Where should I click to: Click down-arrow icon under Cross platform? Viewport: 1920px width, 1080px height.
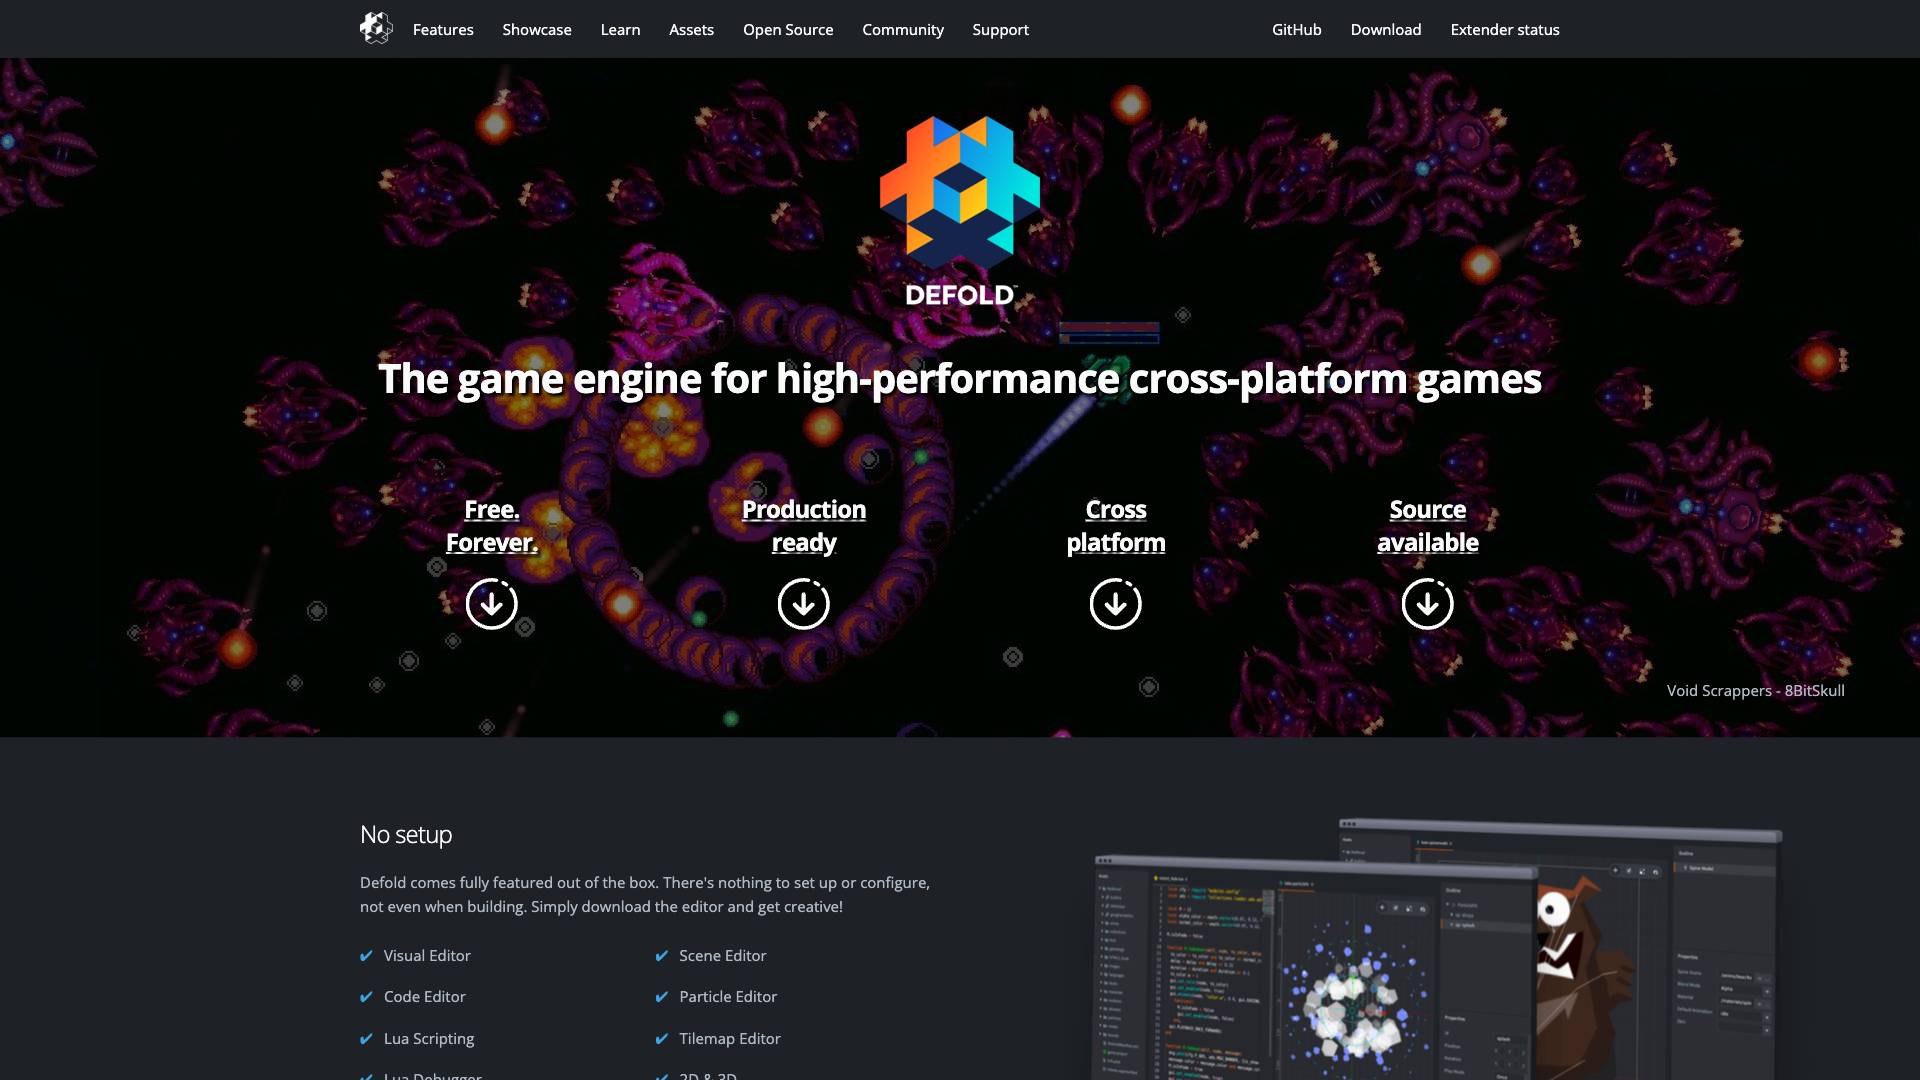[x=1115, y=604]
